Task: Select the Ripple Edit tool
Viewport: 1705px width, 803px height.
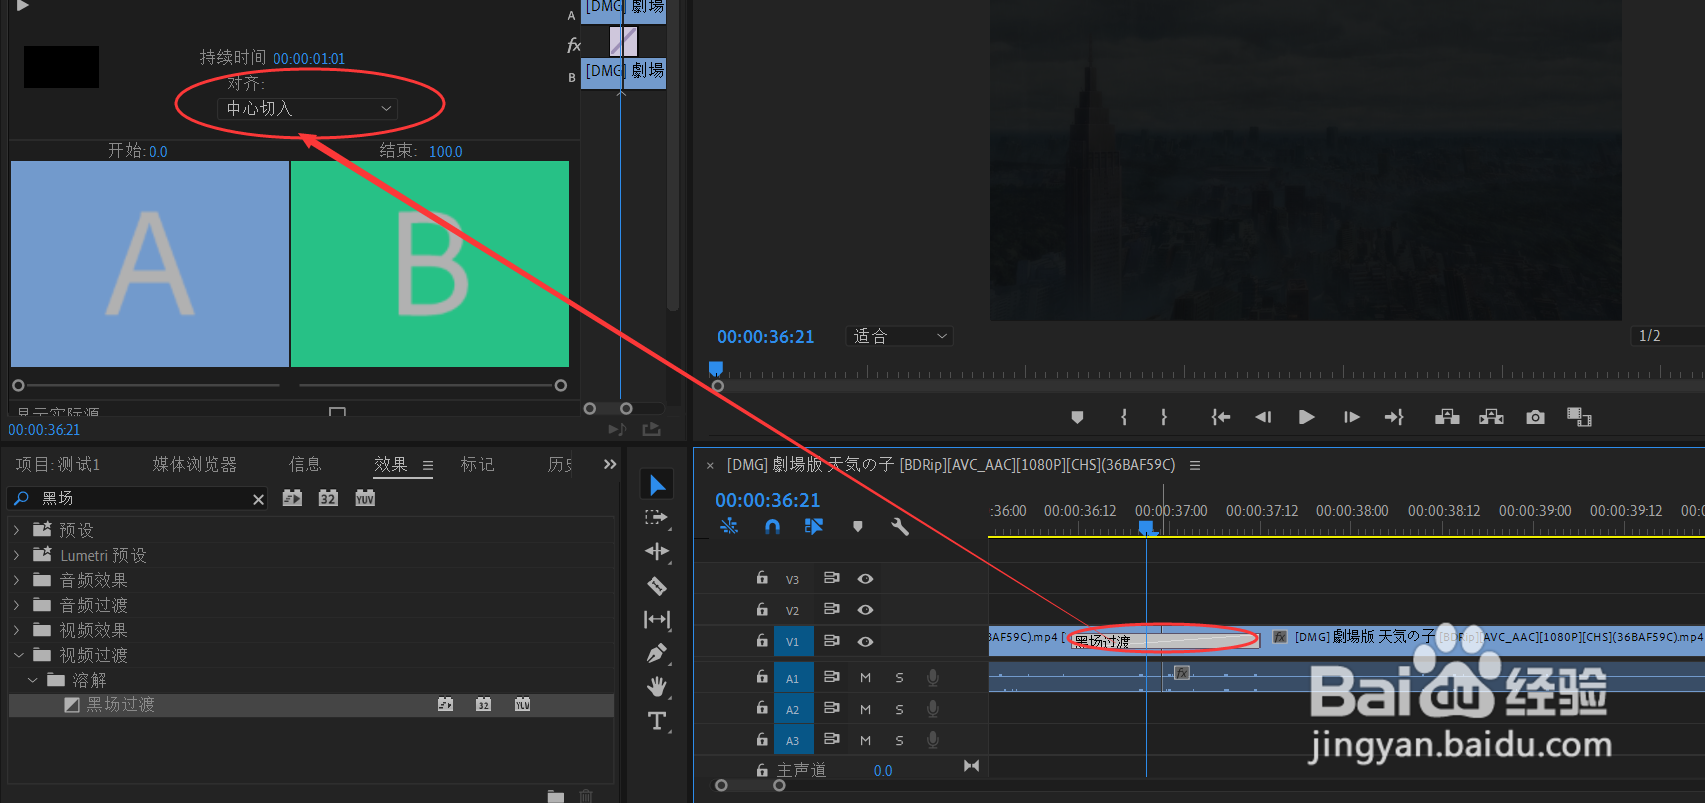Action: (657, 551)
